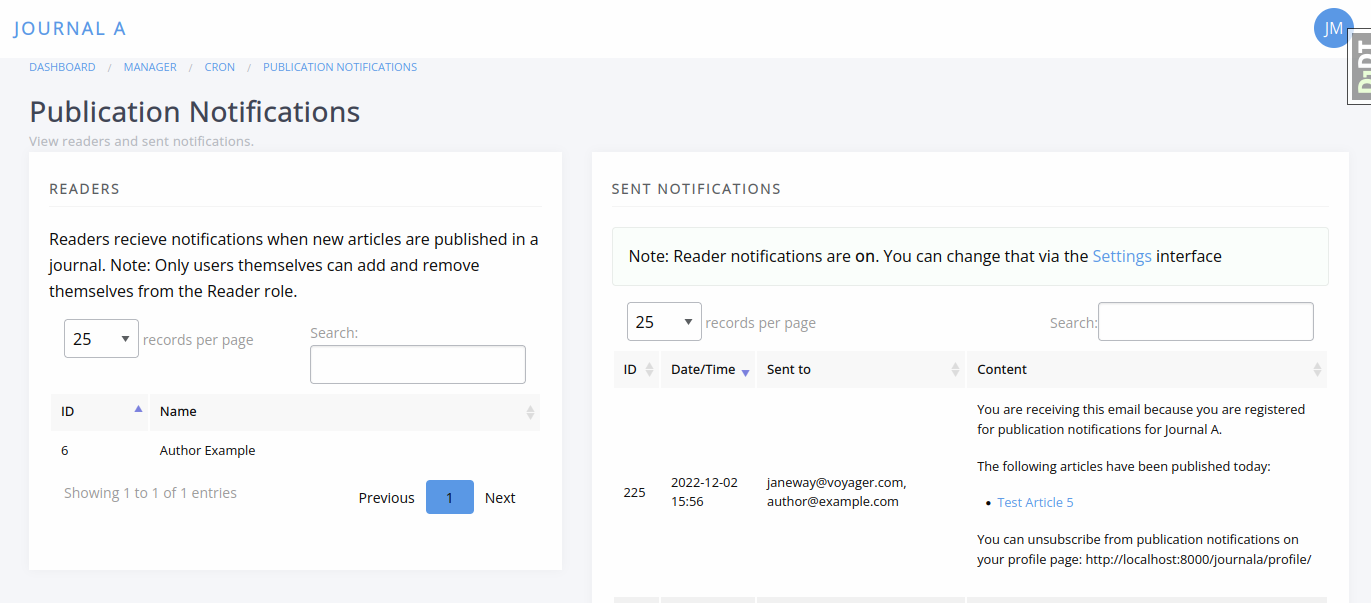This screenshot has height=603, width=1371.
Task: Open the JM user avatar menu
Action: 1333,28
